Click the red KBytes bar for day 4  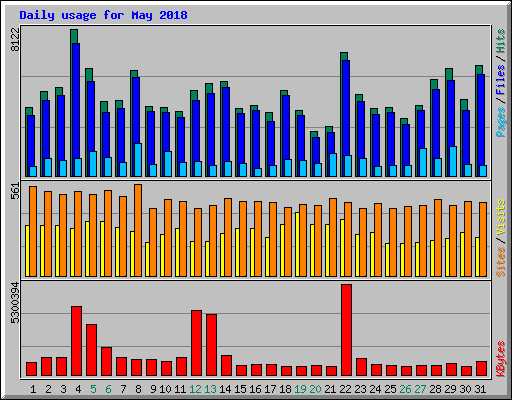76,341
